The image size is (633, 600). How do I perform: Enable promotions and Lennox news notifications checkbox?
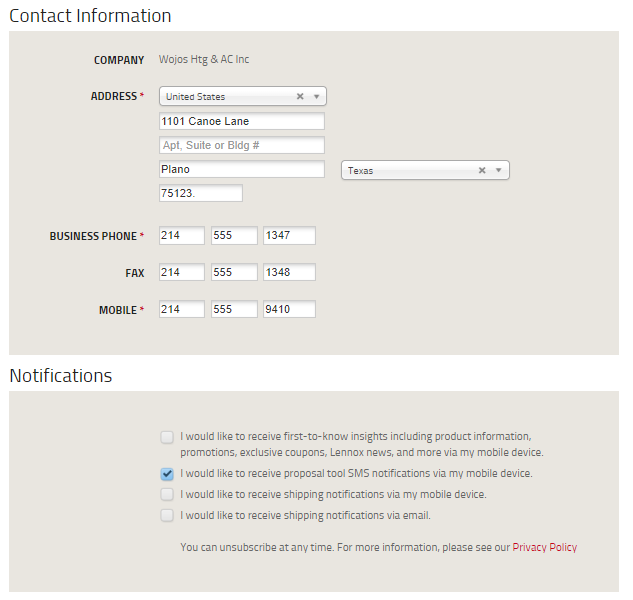click(167, 437)
